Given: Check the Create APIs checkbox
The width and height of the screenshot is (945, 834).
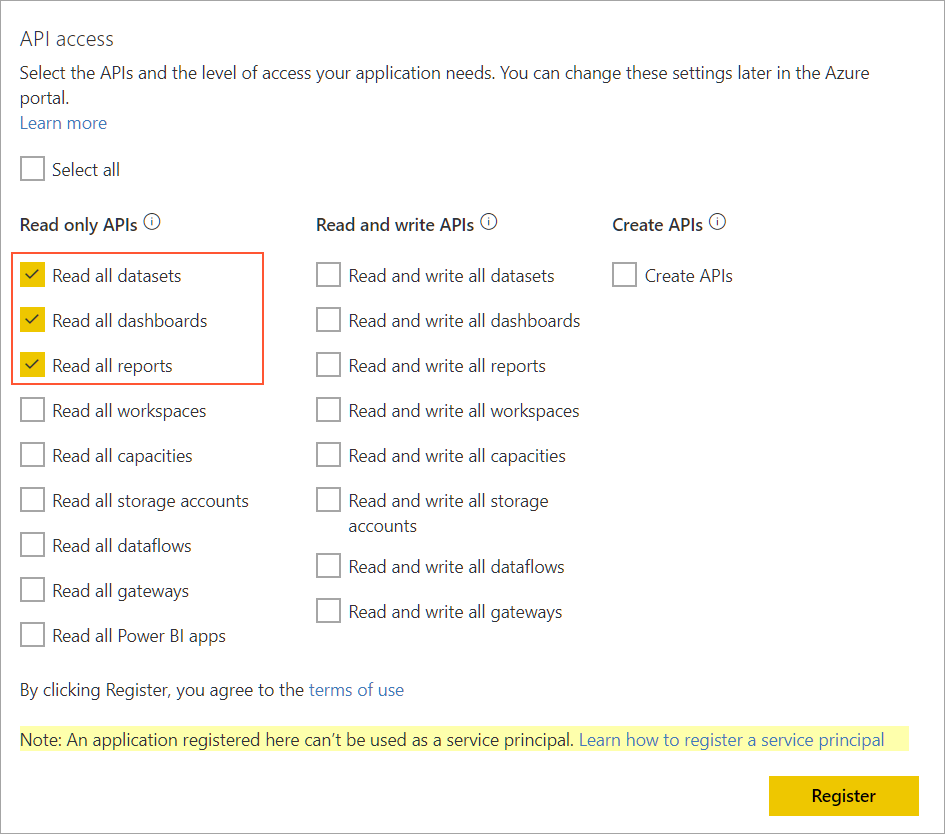Looking at the screenshot, I should [x=625, y=275].
